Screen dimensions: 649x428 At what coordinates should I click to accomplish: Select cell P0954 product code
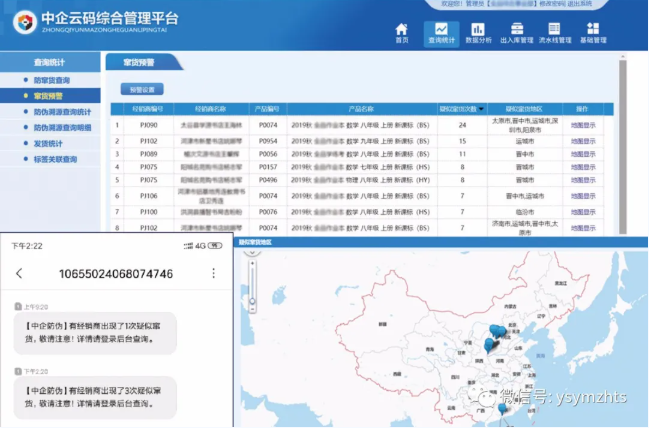tap(268, 141)
